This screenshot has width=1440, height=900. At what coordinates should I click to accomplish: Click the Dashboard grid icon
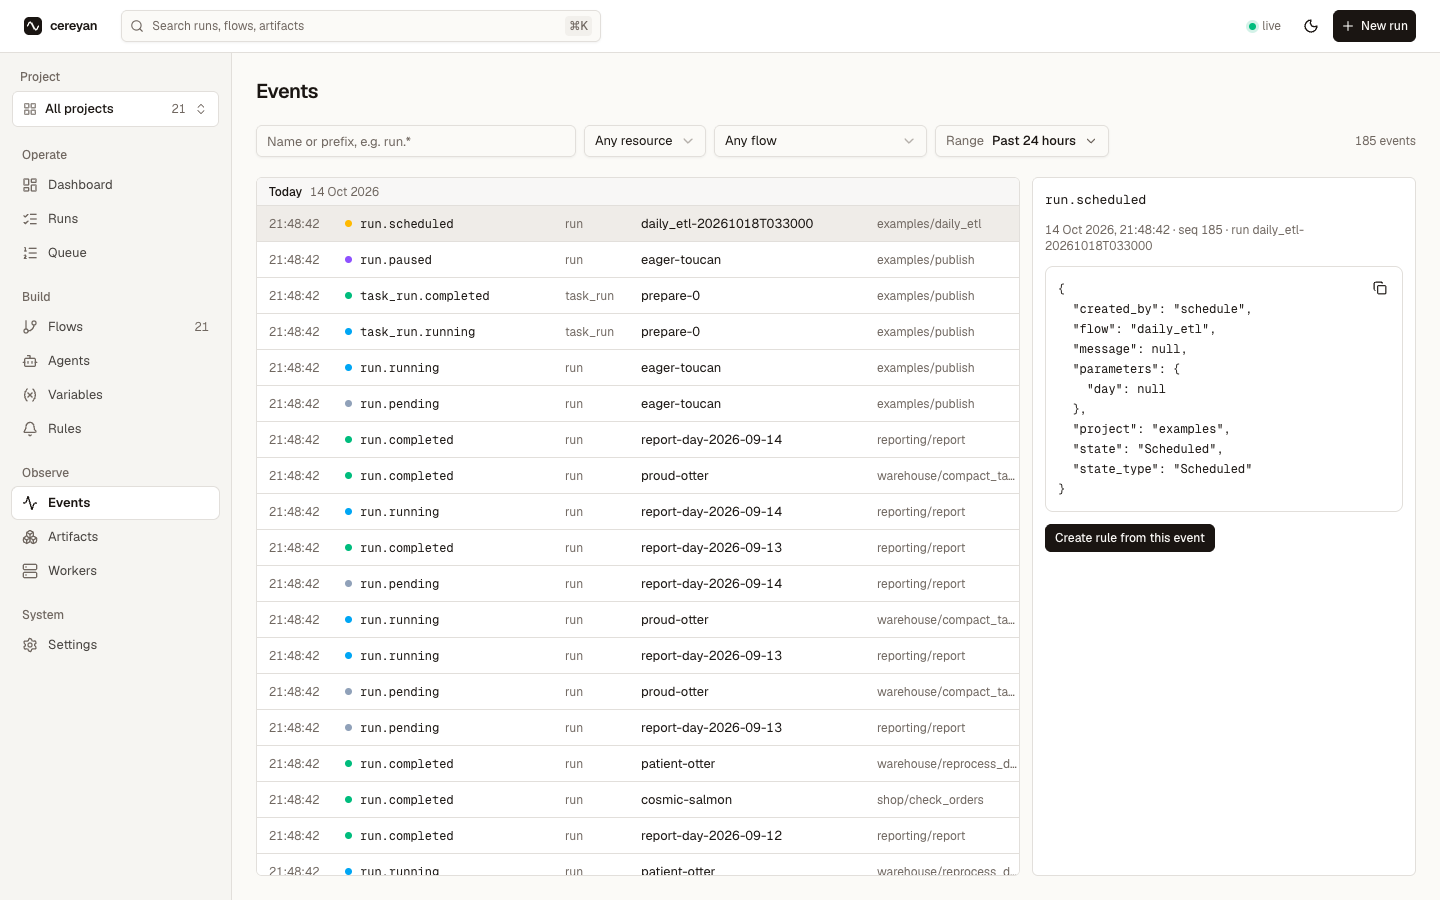click(x=30, y=185)
